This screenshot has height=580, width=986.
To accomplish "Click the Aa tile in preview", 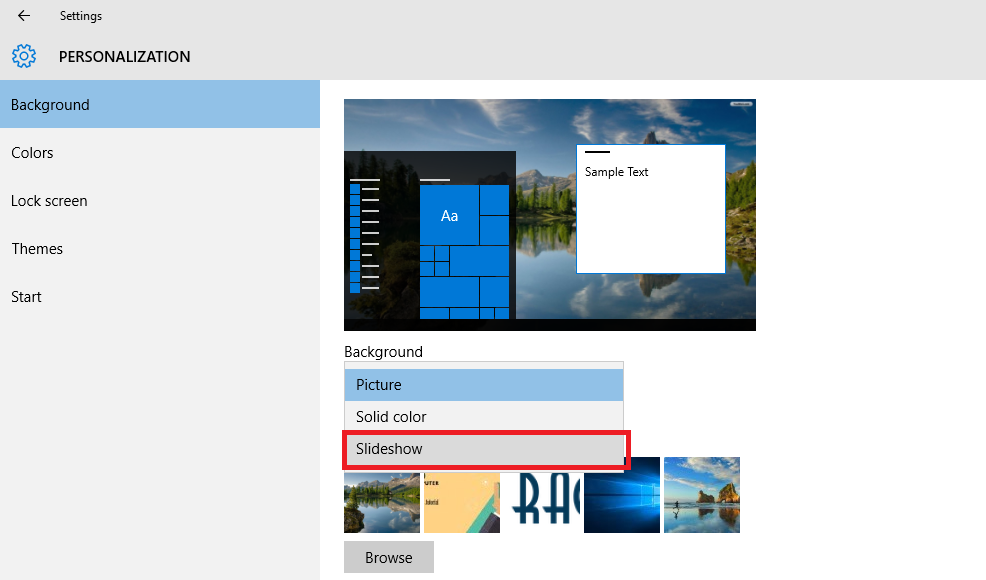I will (449, 216).
